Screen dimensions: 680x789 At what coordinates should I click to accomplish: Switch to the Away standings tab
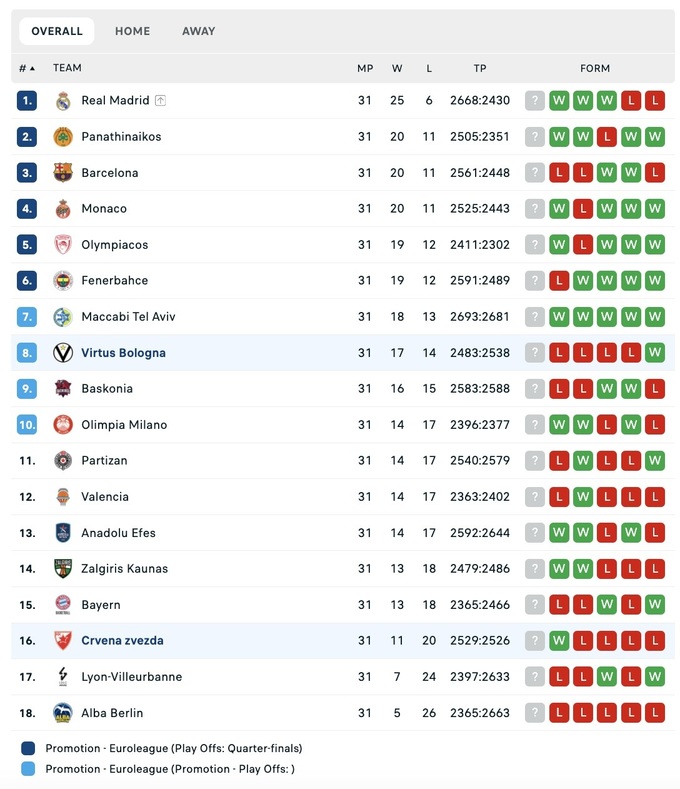pos(198,31)
